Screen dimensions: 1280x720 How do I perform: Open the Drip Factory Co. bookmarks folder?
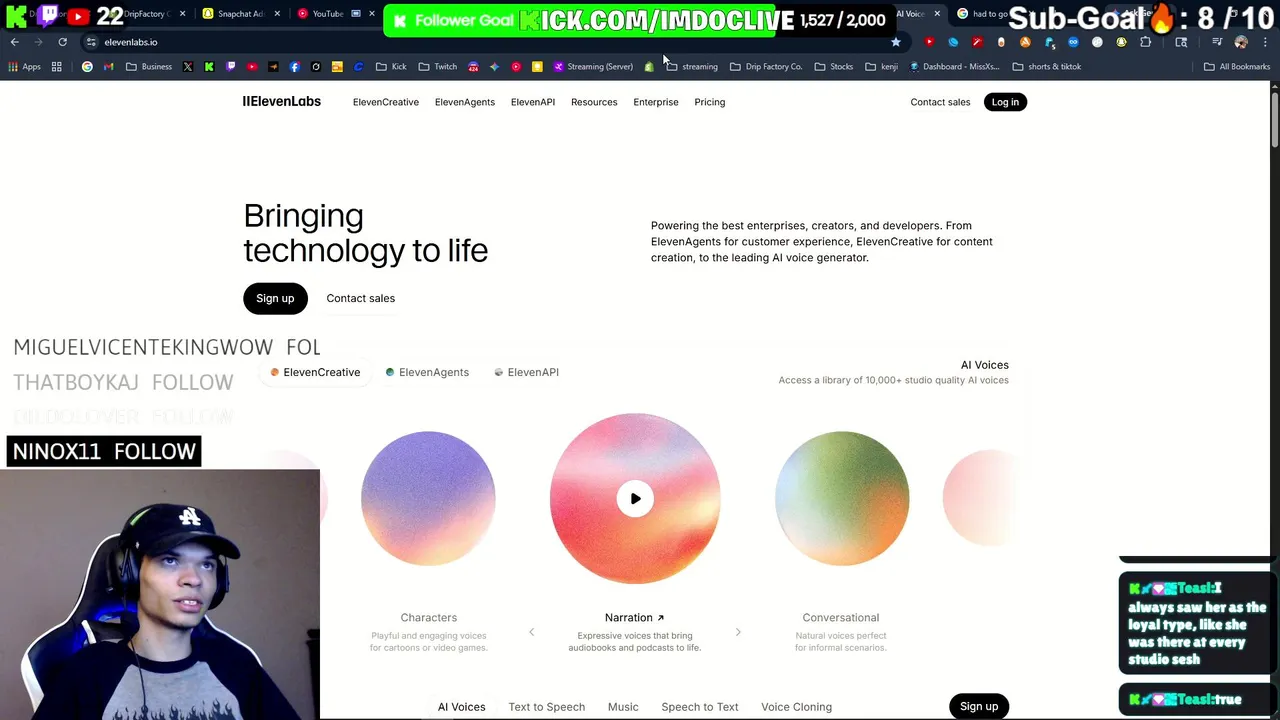765,67
